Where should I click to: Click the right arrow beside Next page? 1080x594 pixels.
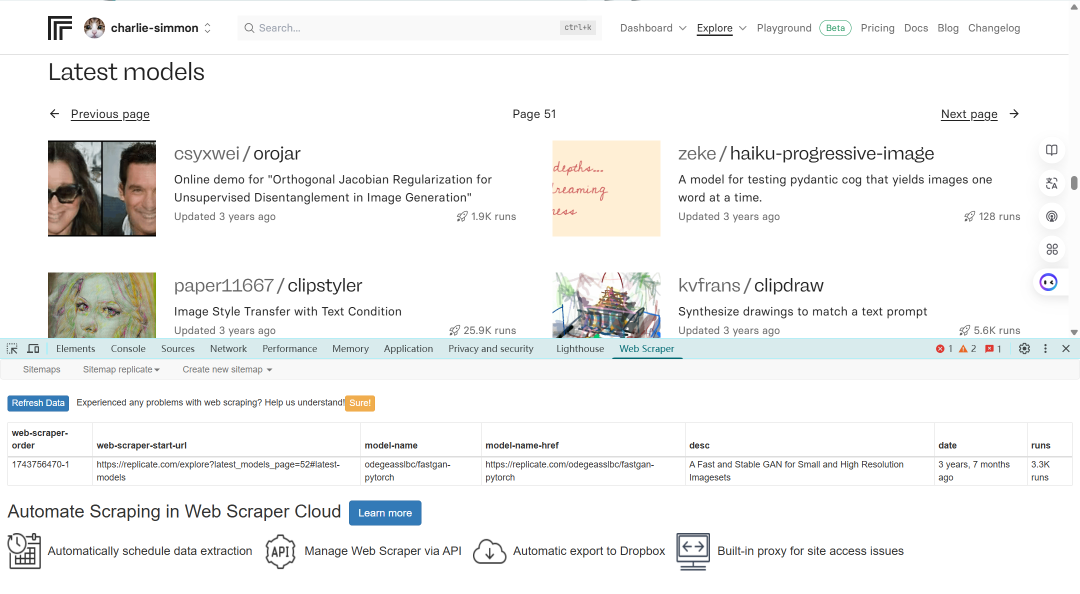[1014, 114]
